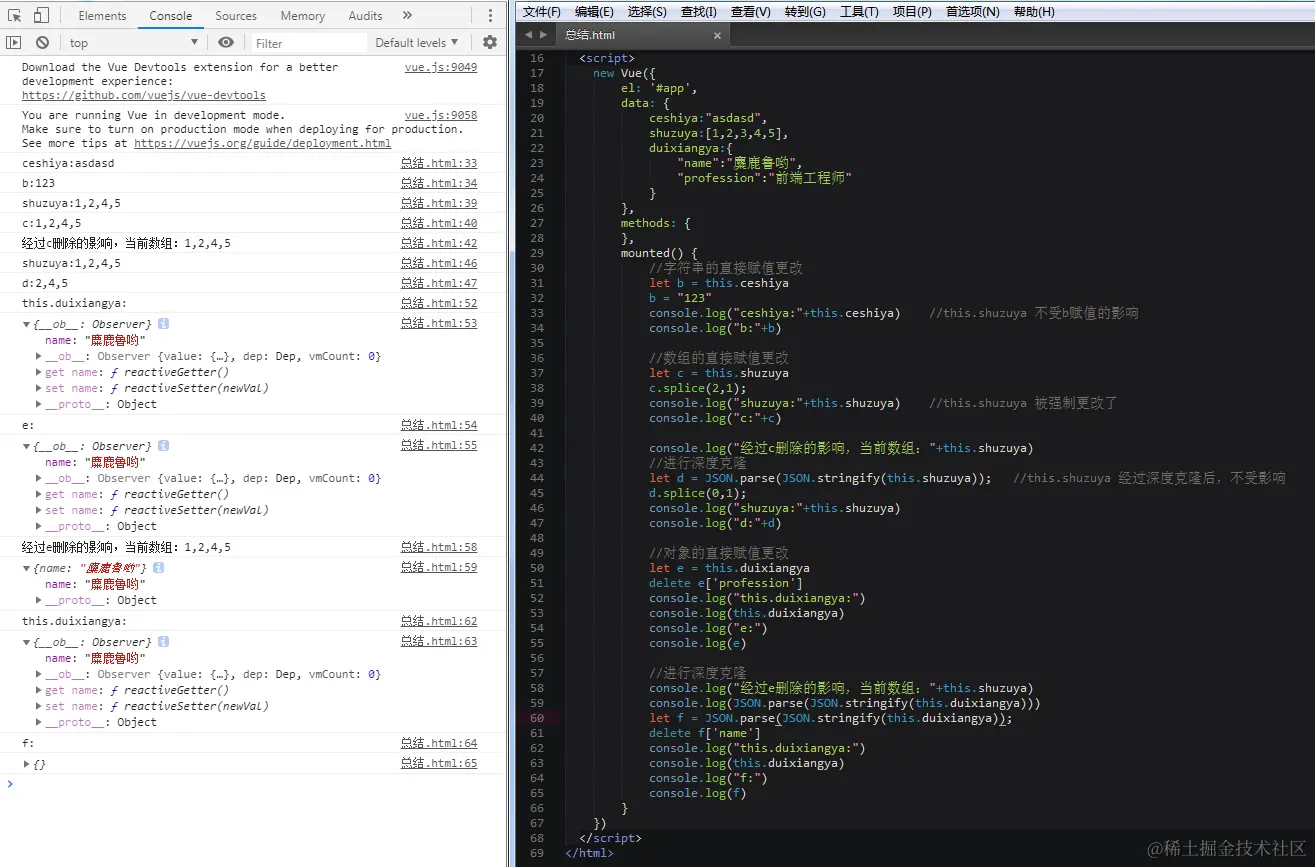Open the vue-devtools GitHub link

click(x=144, y=96)
